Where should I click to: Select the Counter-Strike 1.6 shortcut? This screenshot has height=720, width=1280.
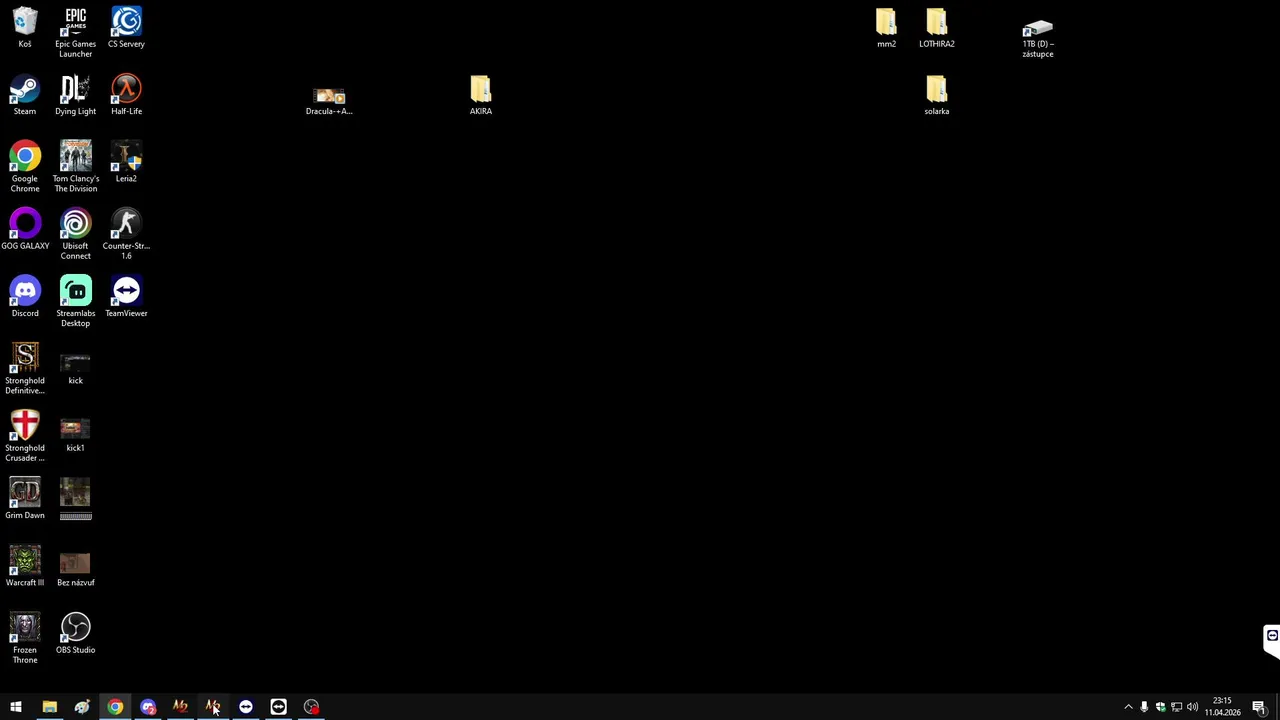[x=126, y=233]
